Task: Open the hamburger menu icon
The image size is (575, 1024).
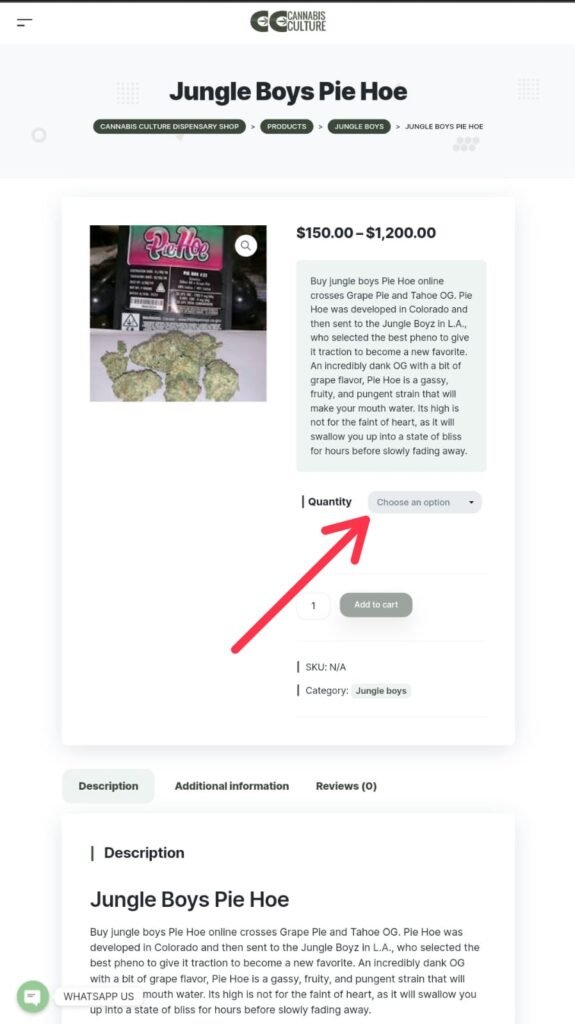Action: tap(24, 23)
